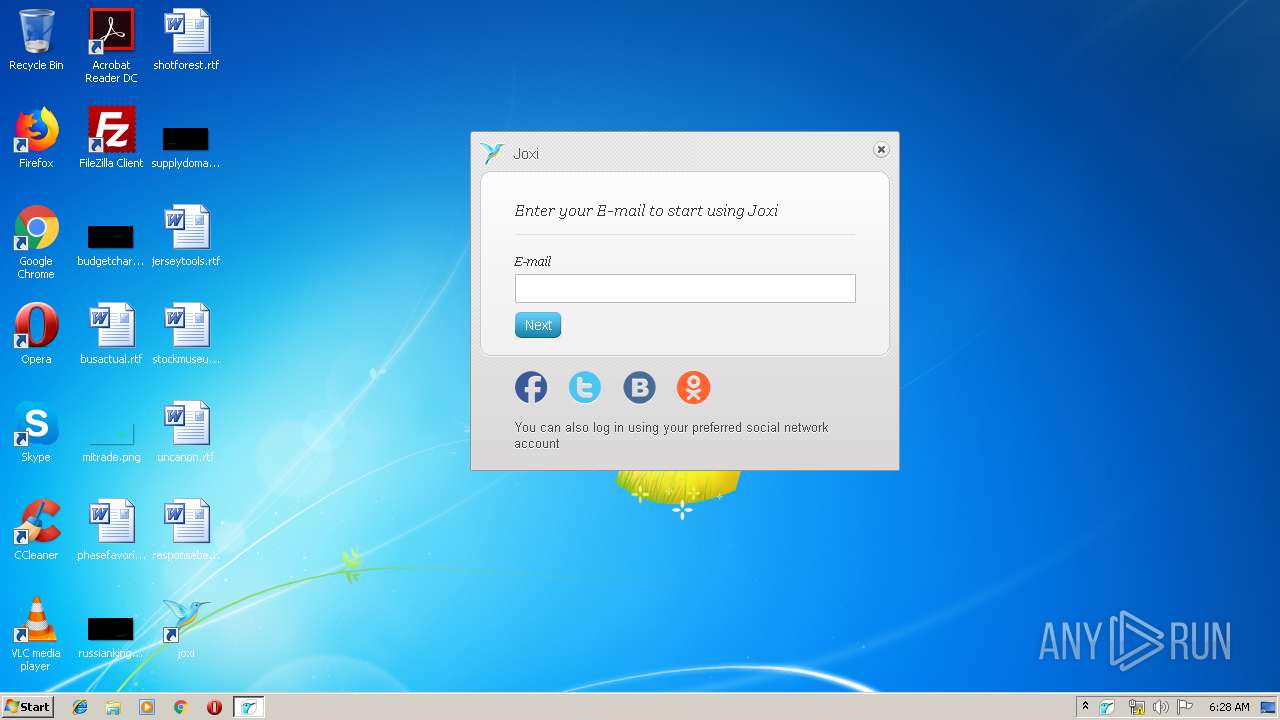This screenshot has height=720, width=1280.
Task: Click the Action Center flag icon
Action: point(1184,707)
